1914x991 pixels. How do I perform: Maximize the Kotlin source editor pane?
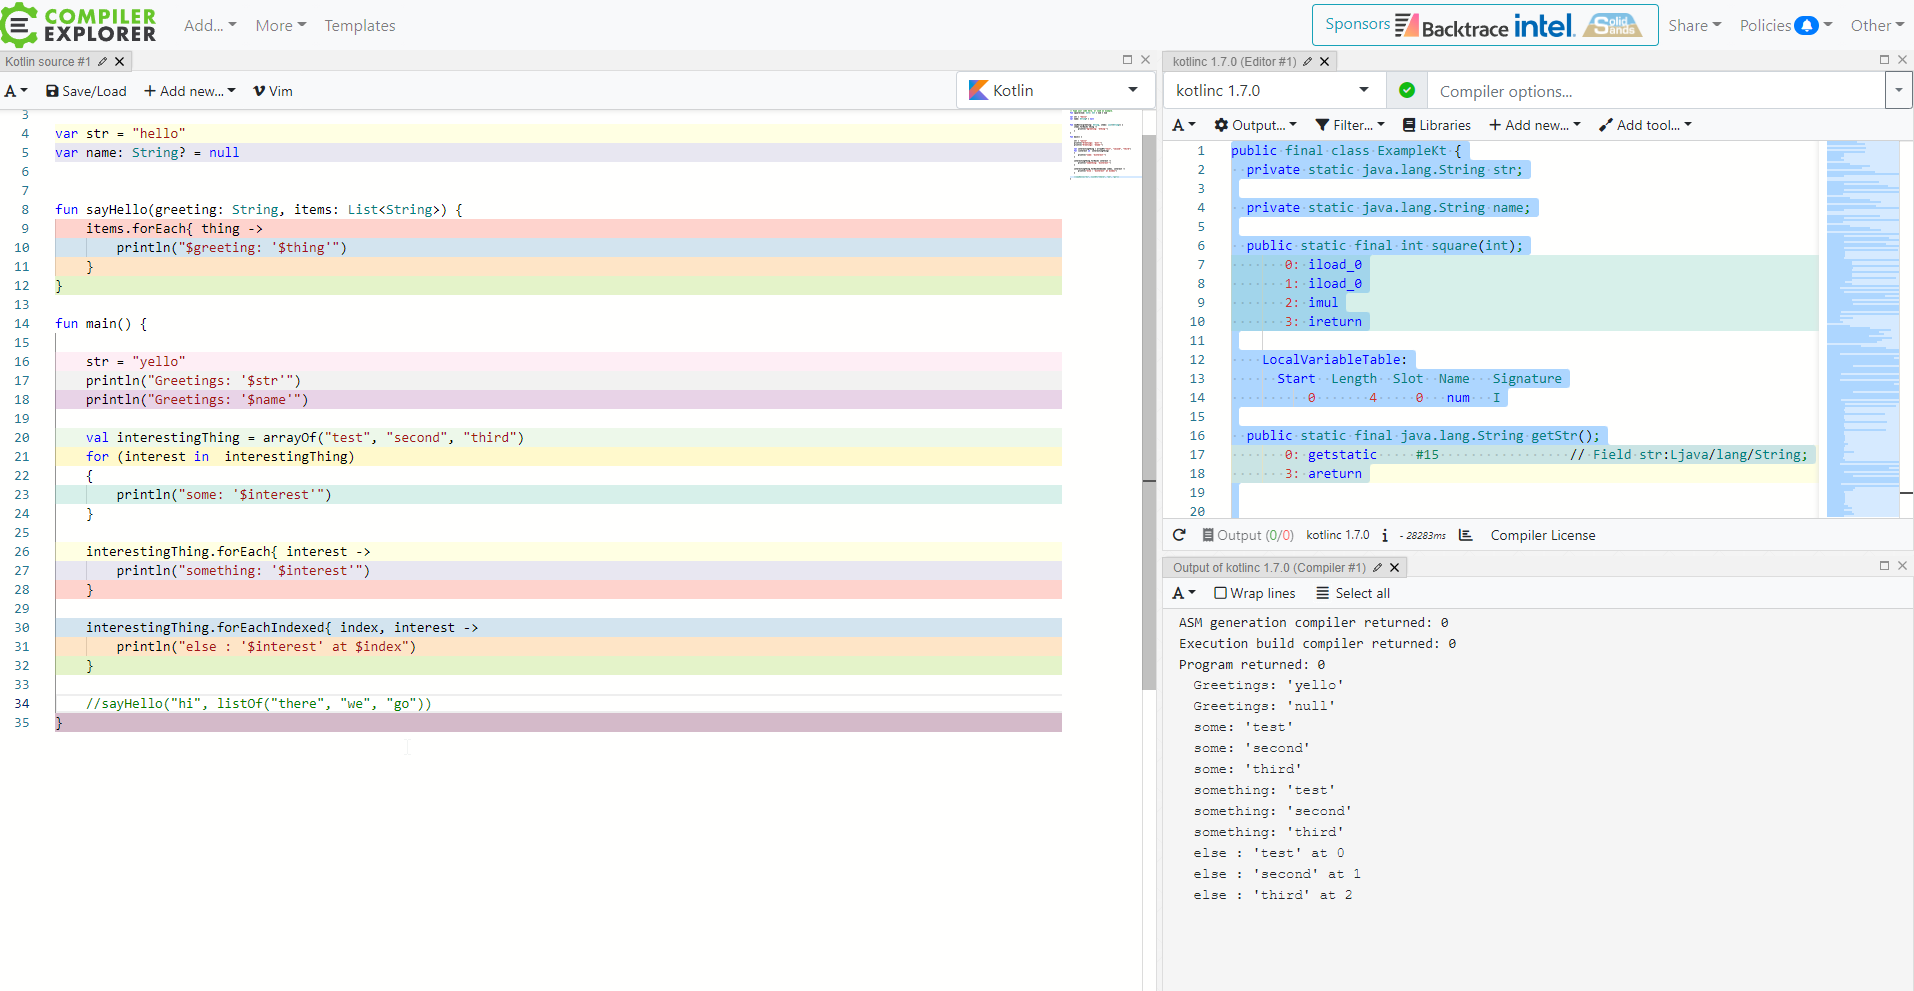point(1127,60)
